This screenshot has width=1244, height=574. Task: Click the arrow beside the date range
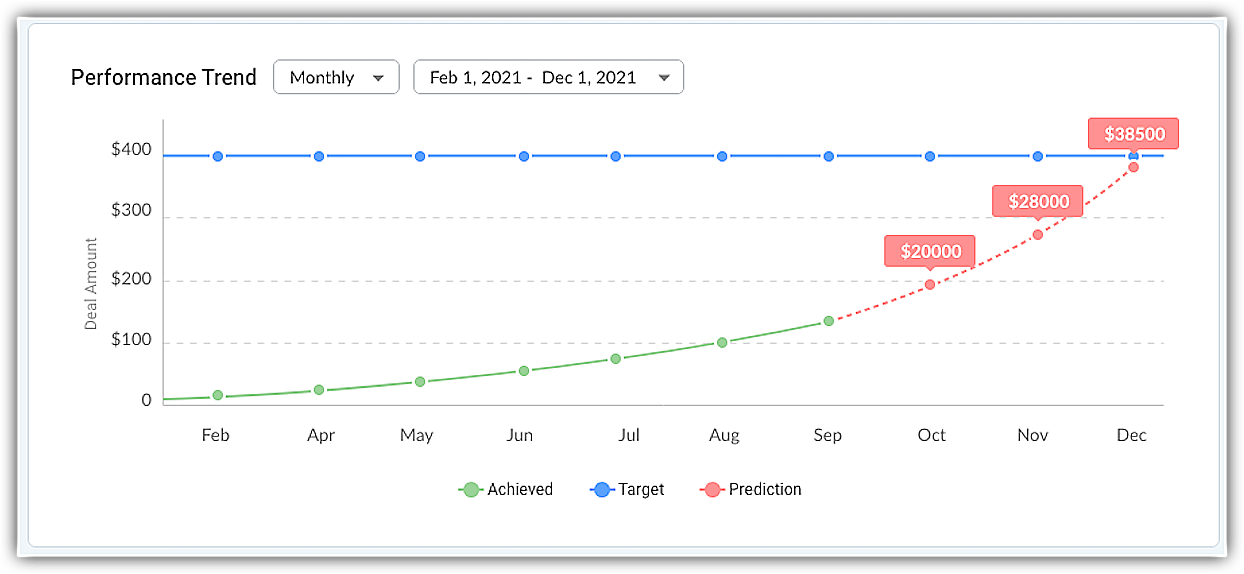tap(663, 78)
